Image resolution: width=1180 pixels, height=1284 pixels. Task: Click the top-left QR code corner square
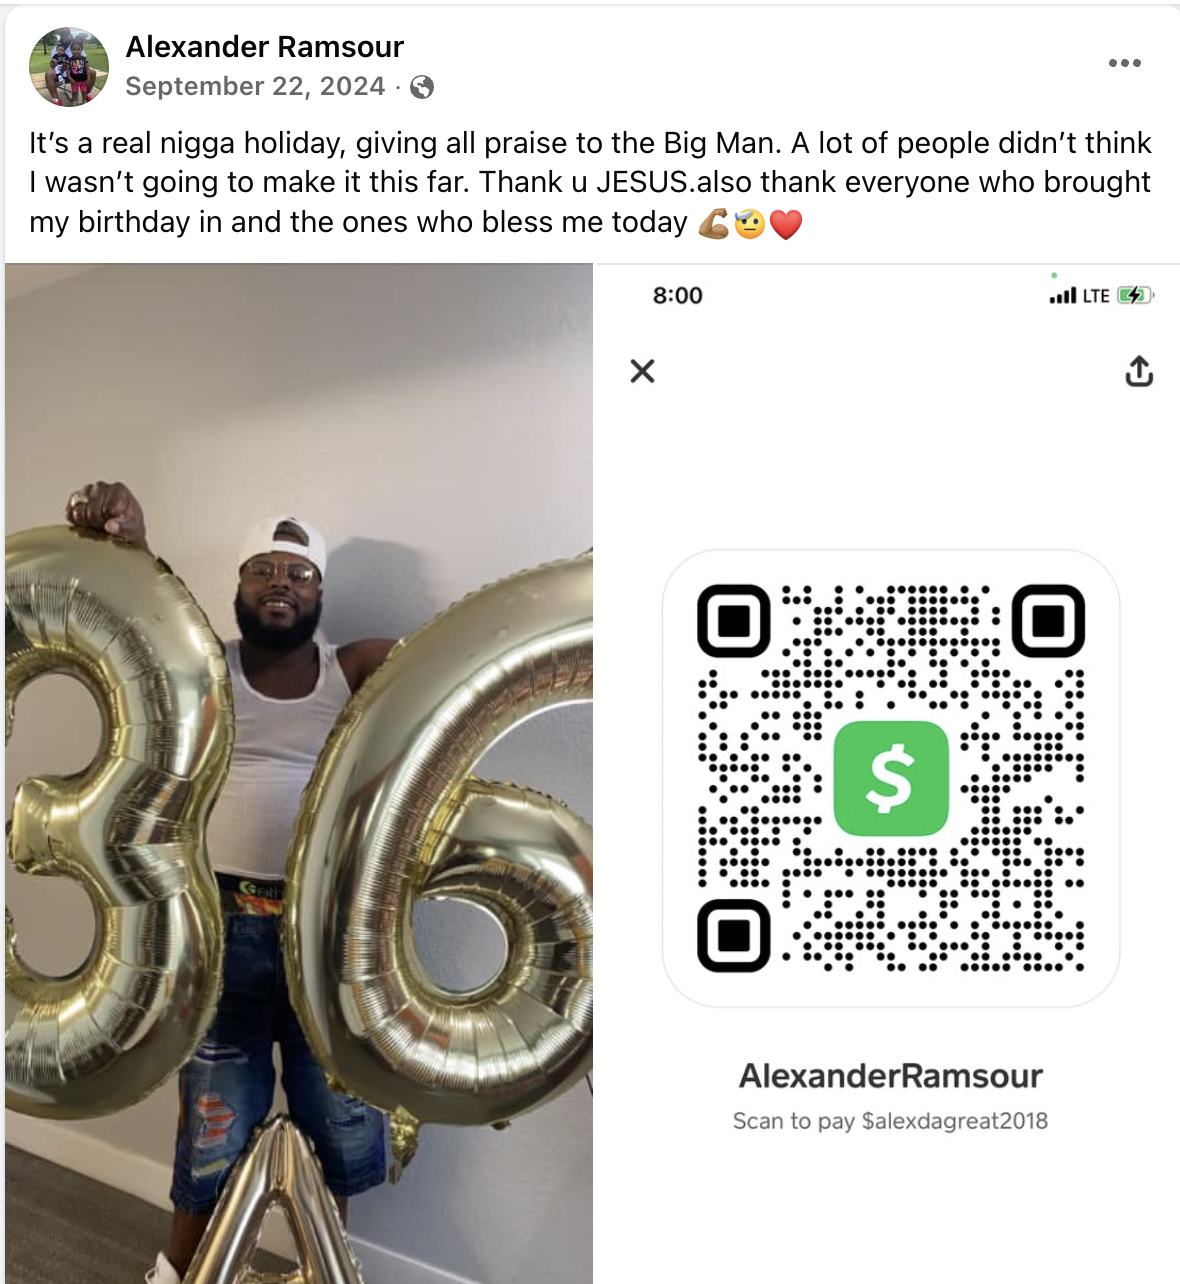pyautogui.click(x=734, y=621)
